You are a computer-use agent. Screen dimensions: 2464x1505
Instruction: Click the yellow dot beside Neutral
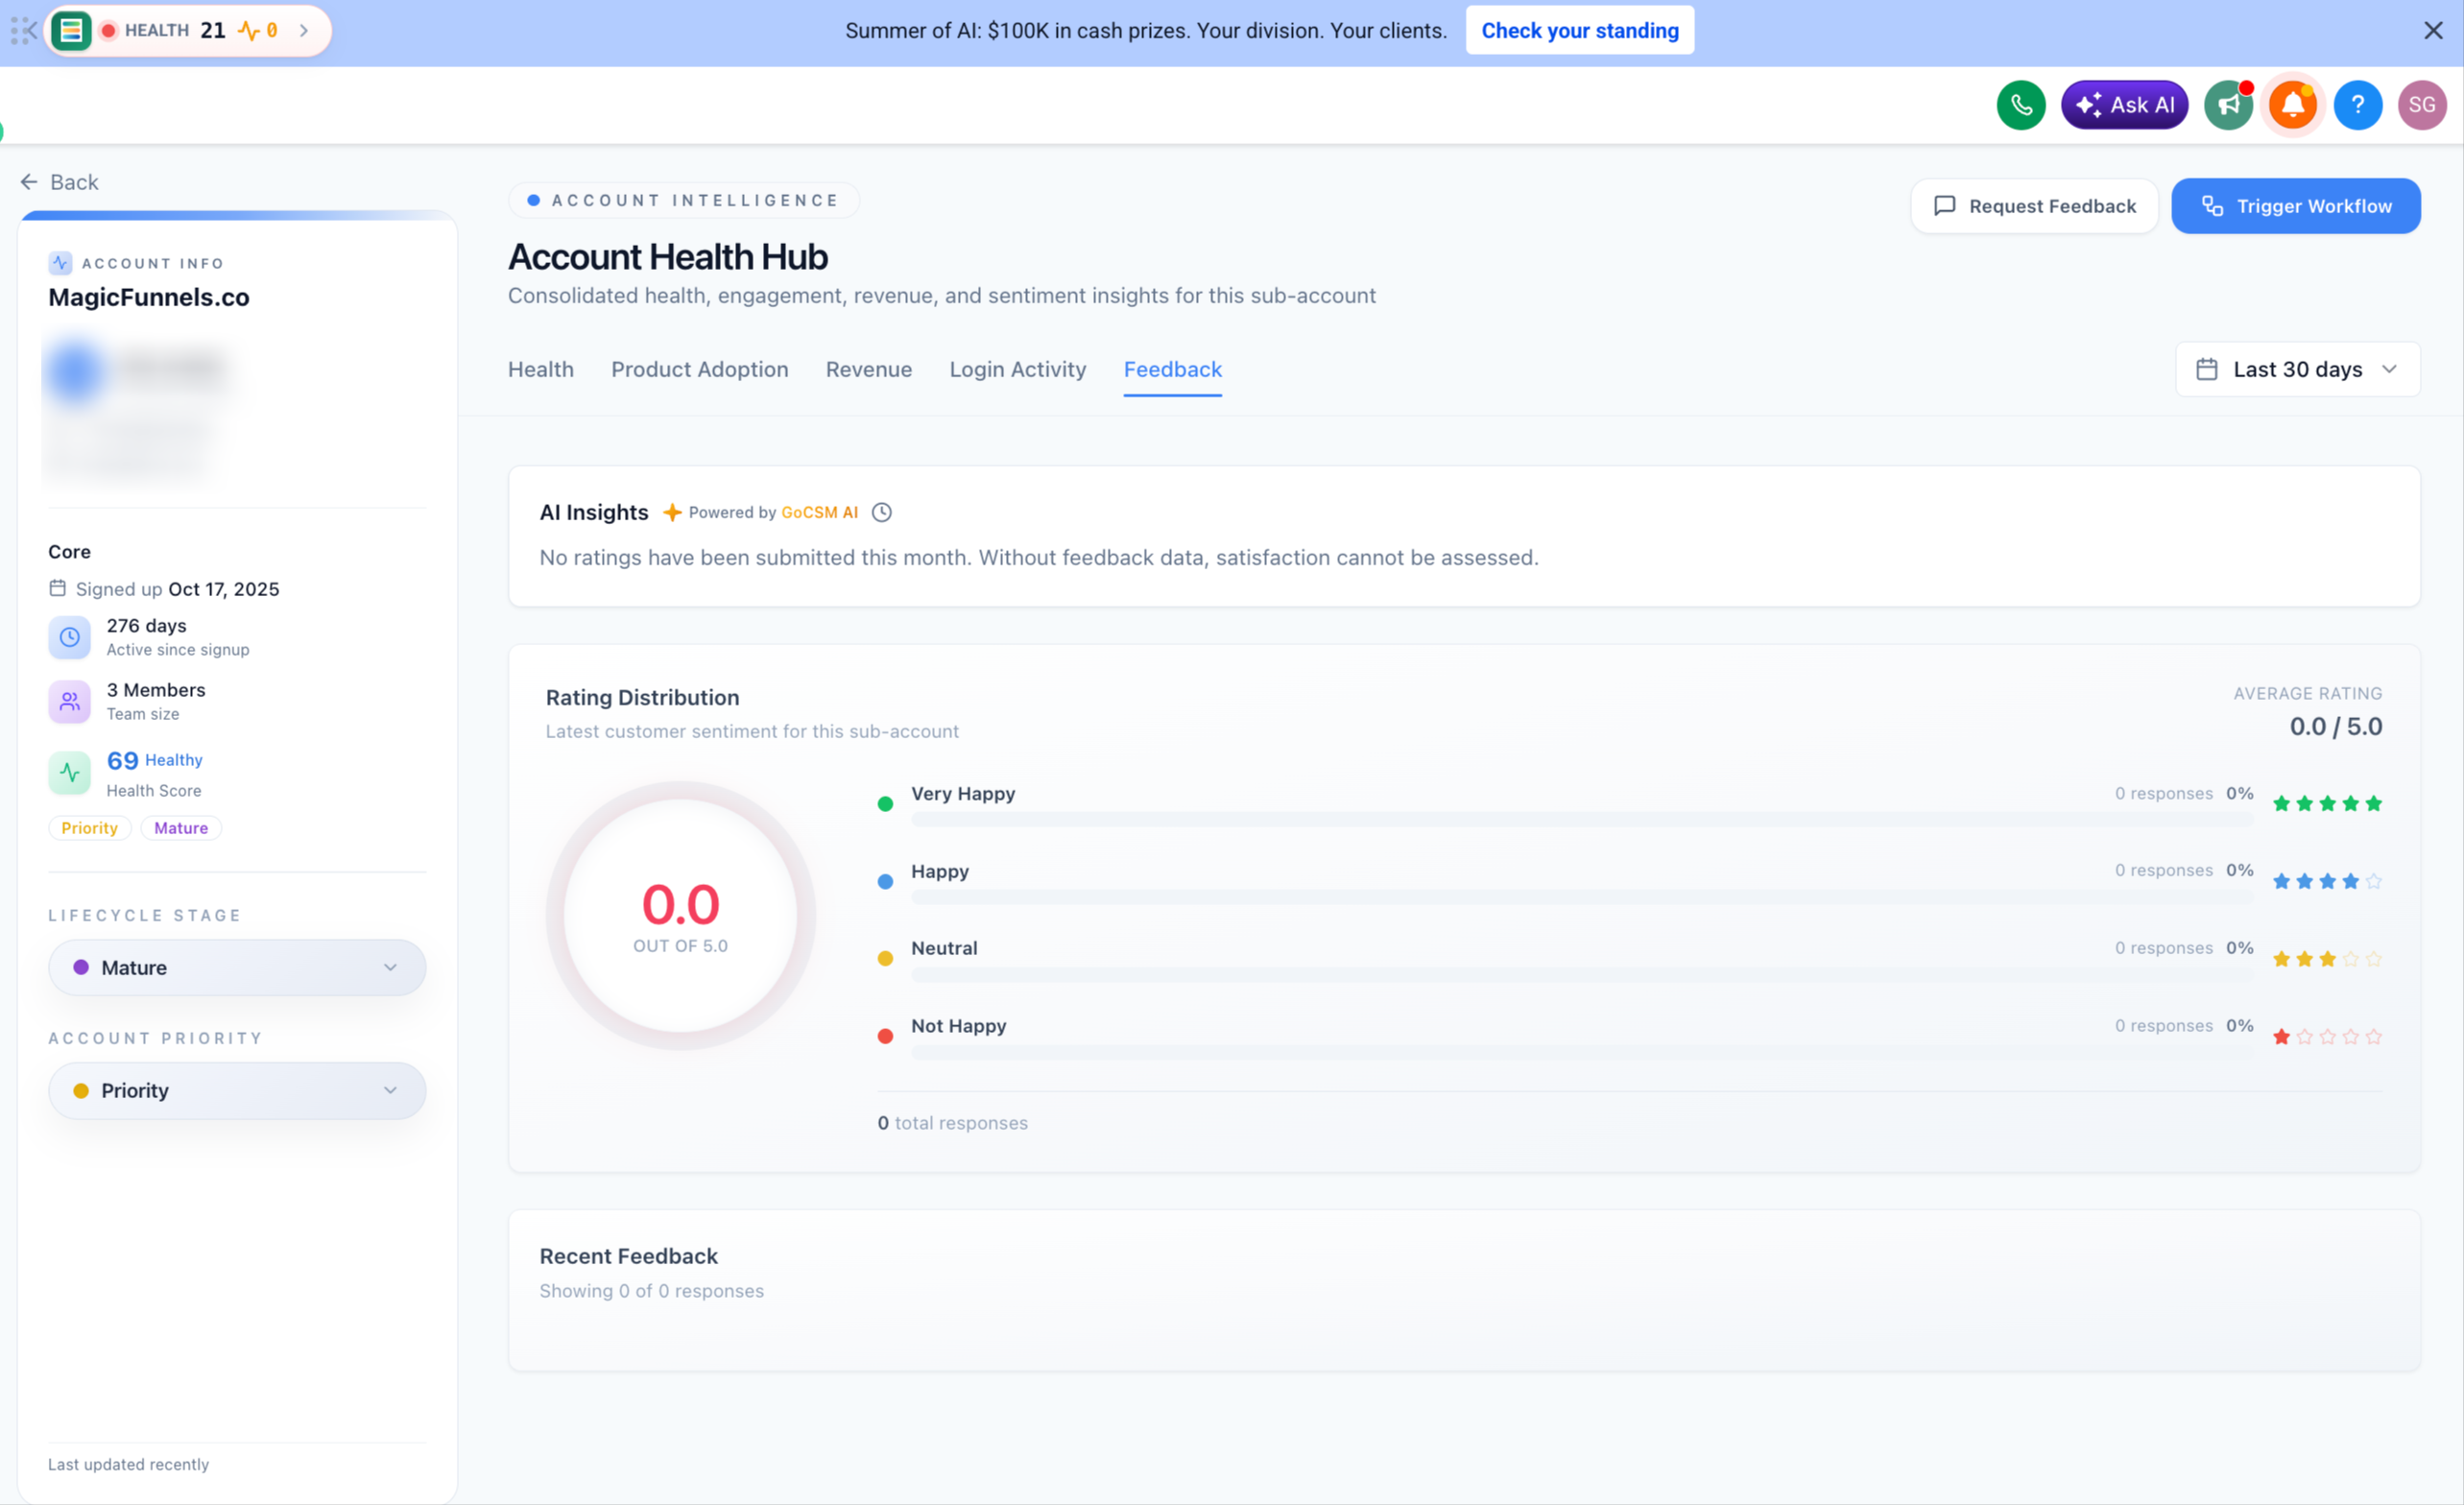(885, 959)
